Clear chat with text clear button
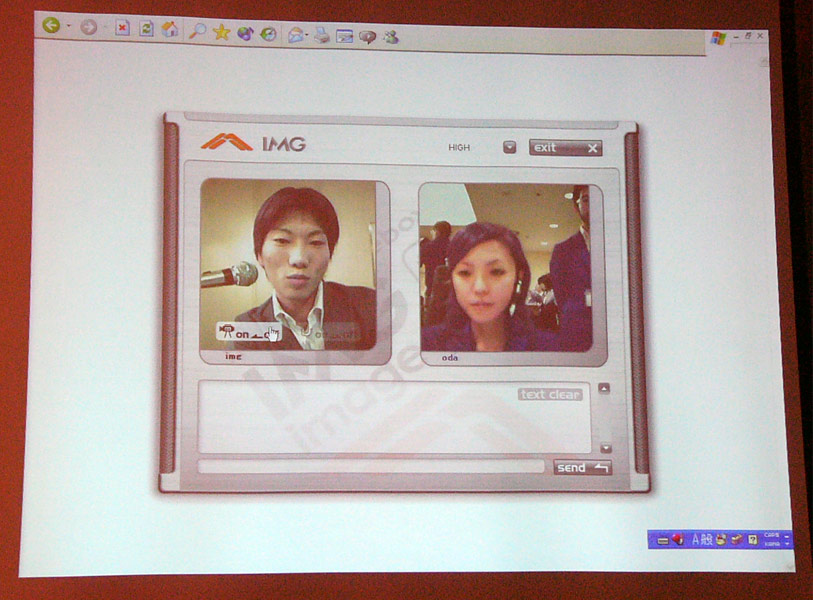This screenshot has width=813, height=600. pyautogui.click(x=549, y=394)
